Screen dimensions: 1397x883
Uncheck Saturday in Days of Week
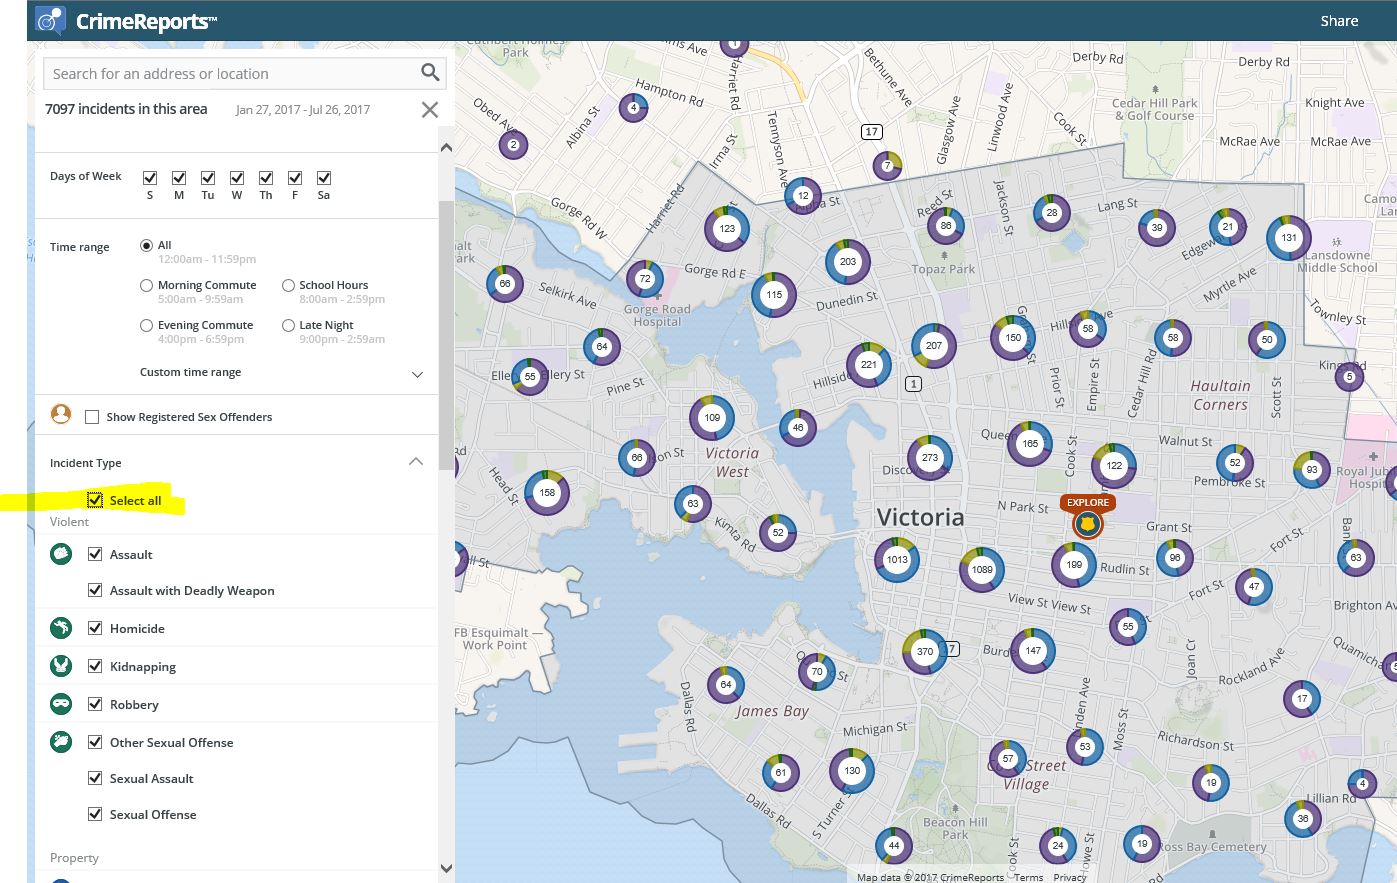324,178
